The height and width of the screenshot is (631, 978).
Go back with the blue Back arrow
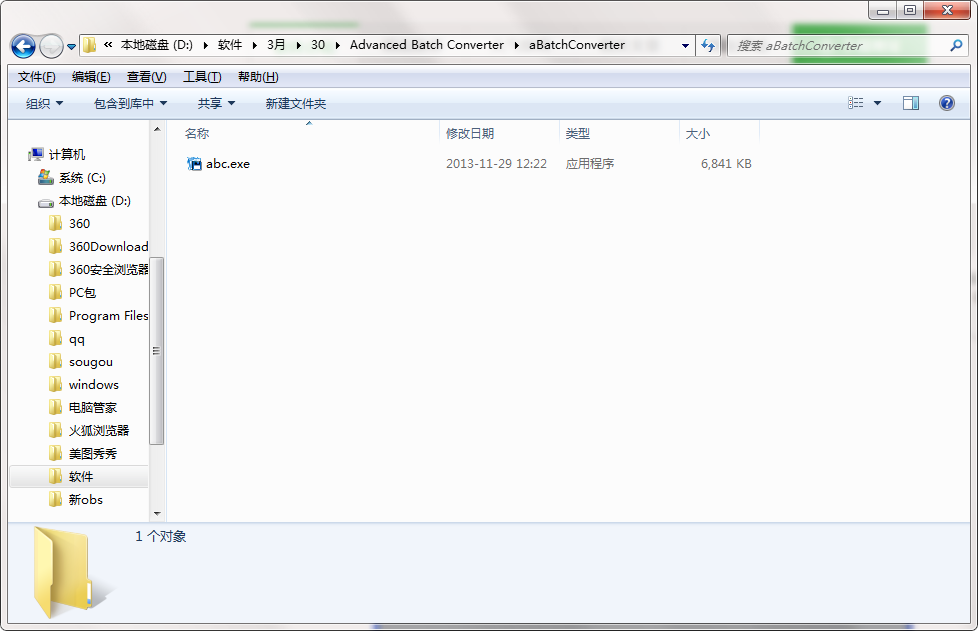pos(23,46)
